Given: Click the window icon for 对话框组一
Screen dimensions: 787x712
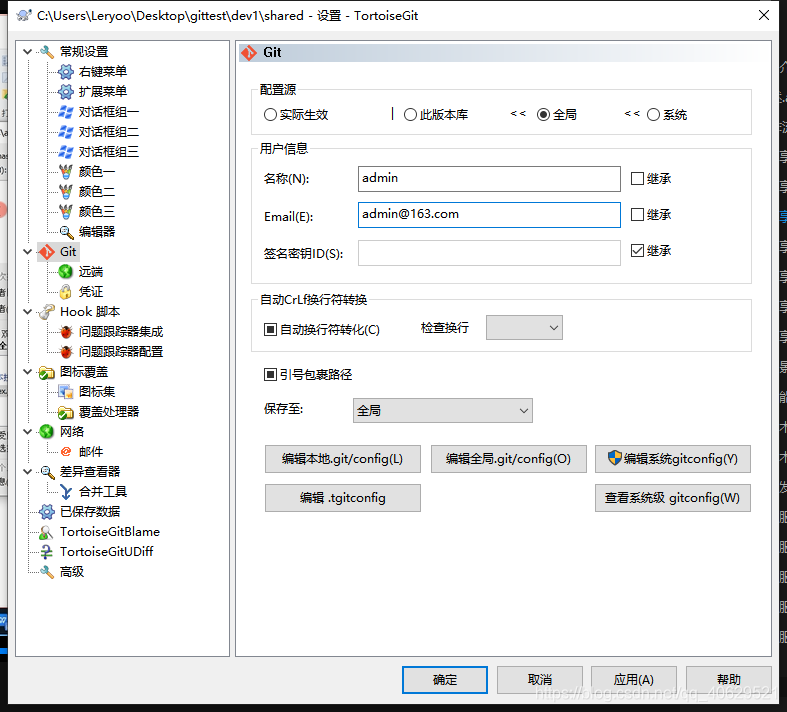Looking at the screenshot, I should [x=66, y=112].
